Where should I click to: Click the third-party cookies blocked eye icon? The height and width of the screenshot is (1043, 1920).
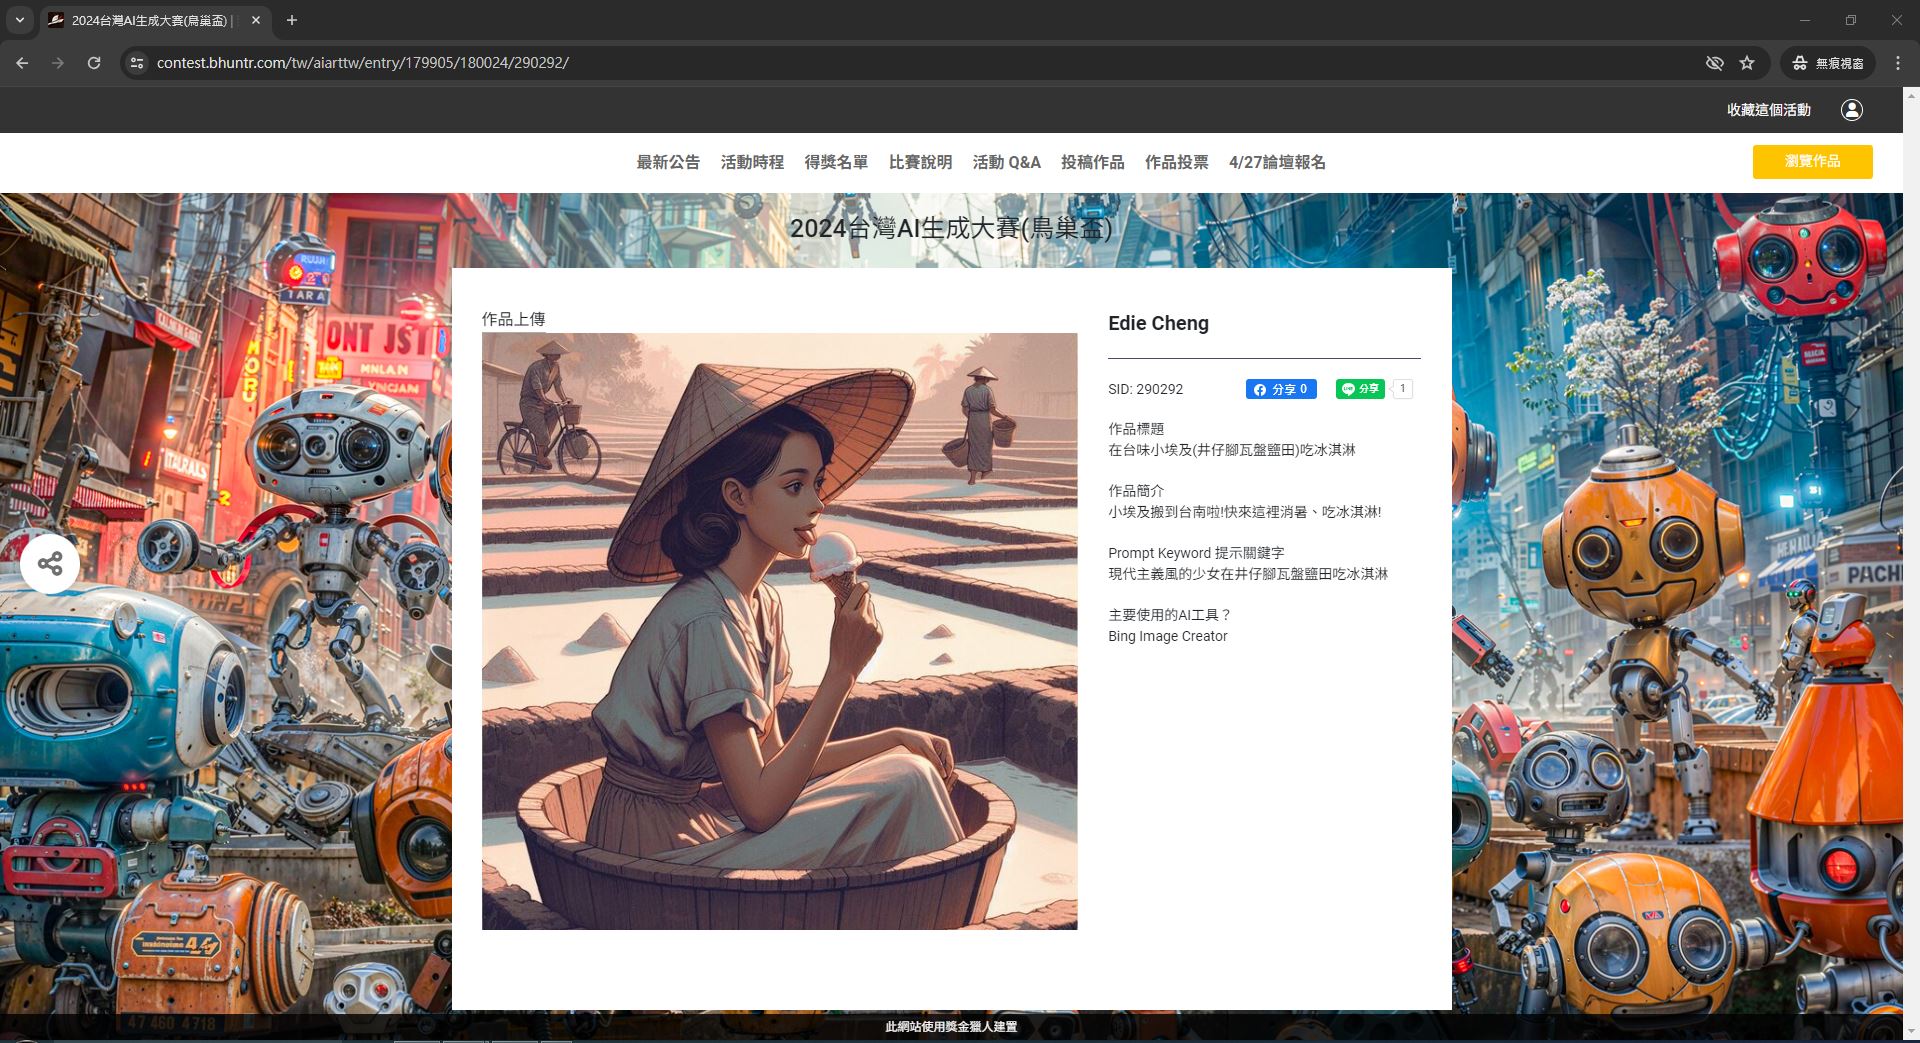click(1714, 63)
